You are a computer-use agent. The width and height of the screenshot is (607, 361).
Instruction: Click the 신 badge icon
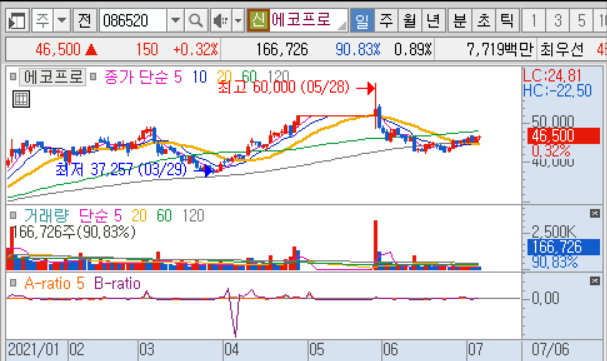pos(258,20)
